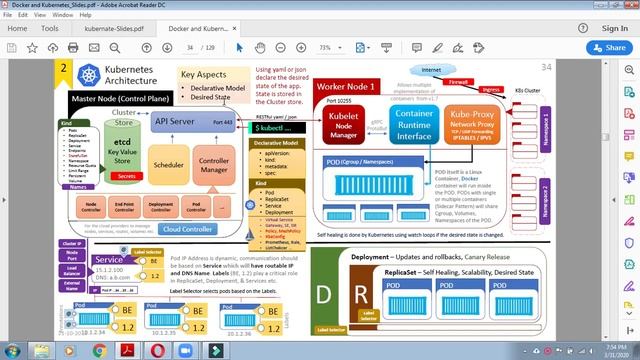
Task: Switch to the Home tab
Action: coord(17,29)
